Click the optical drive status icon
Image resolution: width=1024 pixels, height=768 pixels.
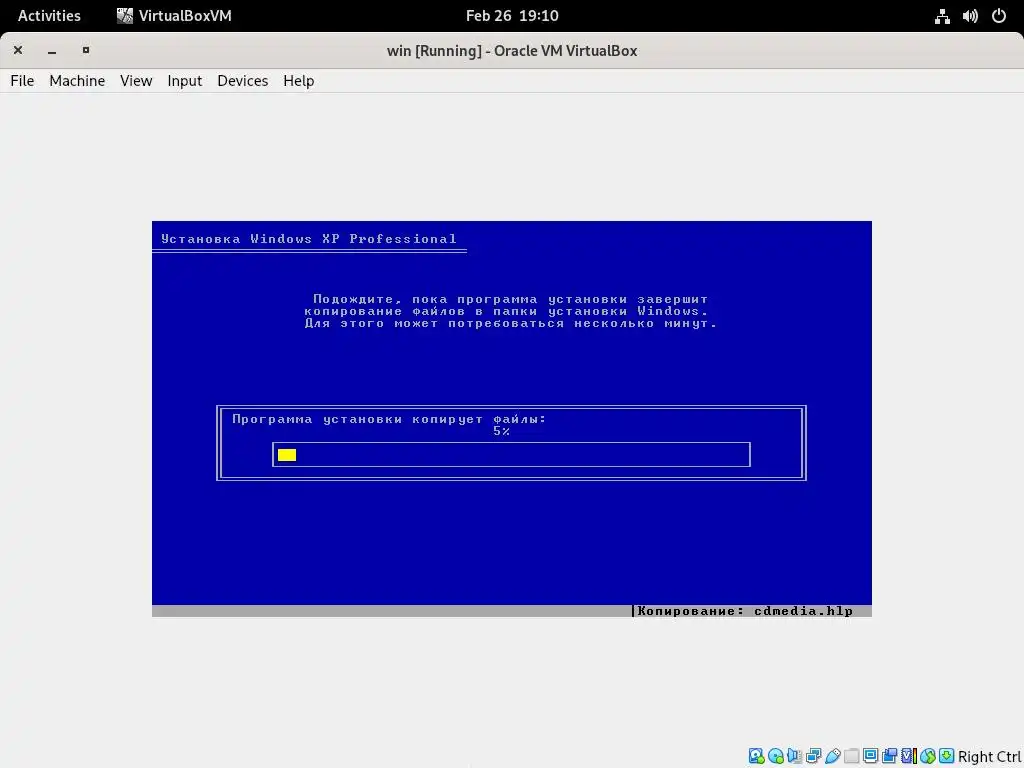tap(776, 756)
